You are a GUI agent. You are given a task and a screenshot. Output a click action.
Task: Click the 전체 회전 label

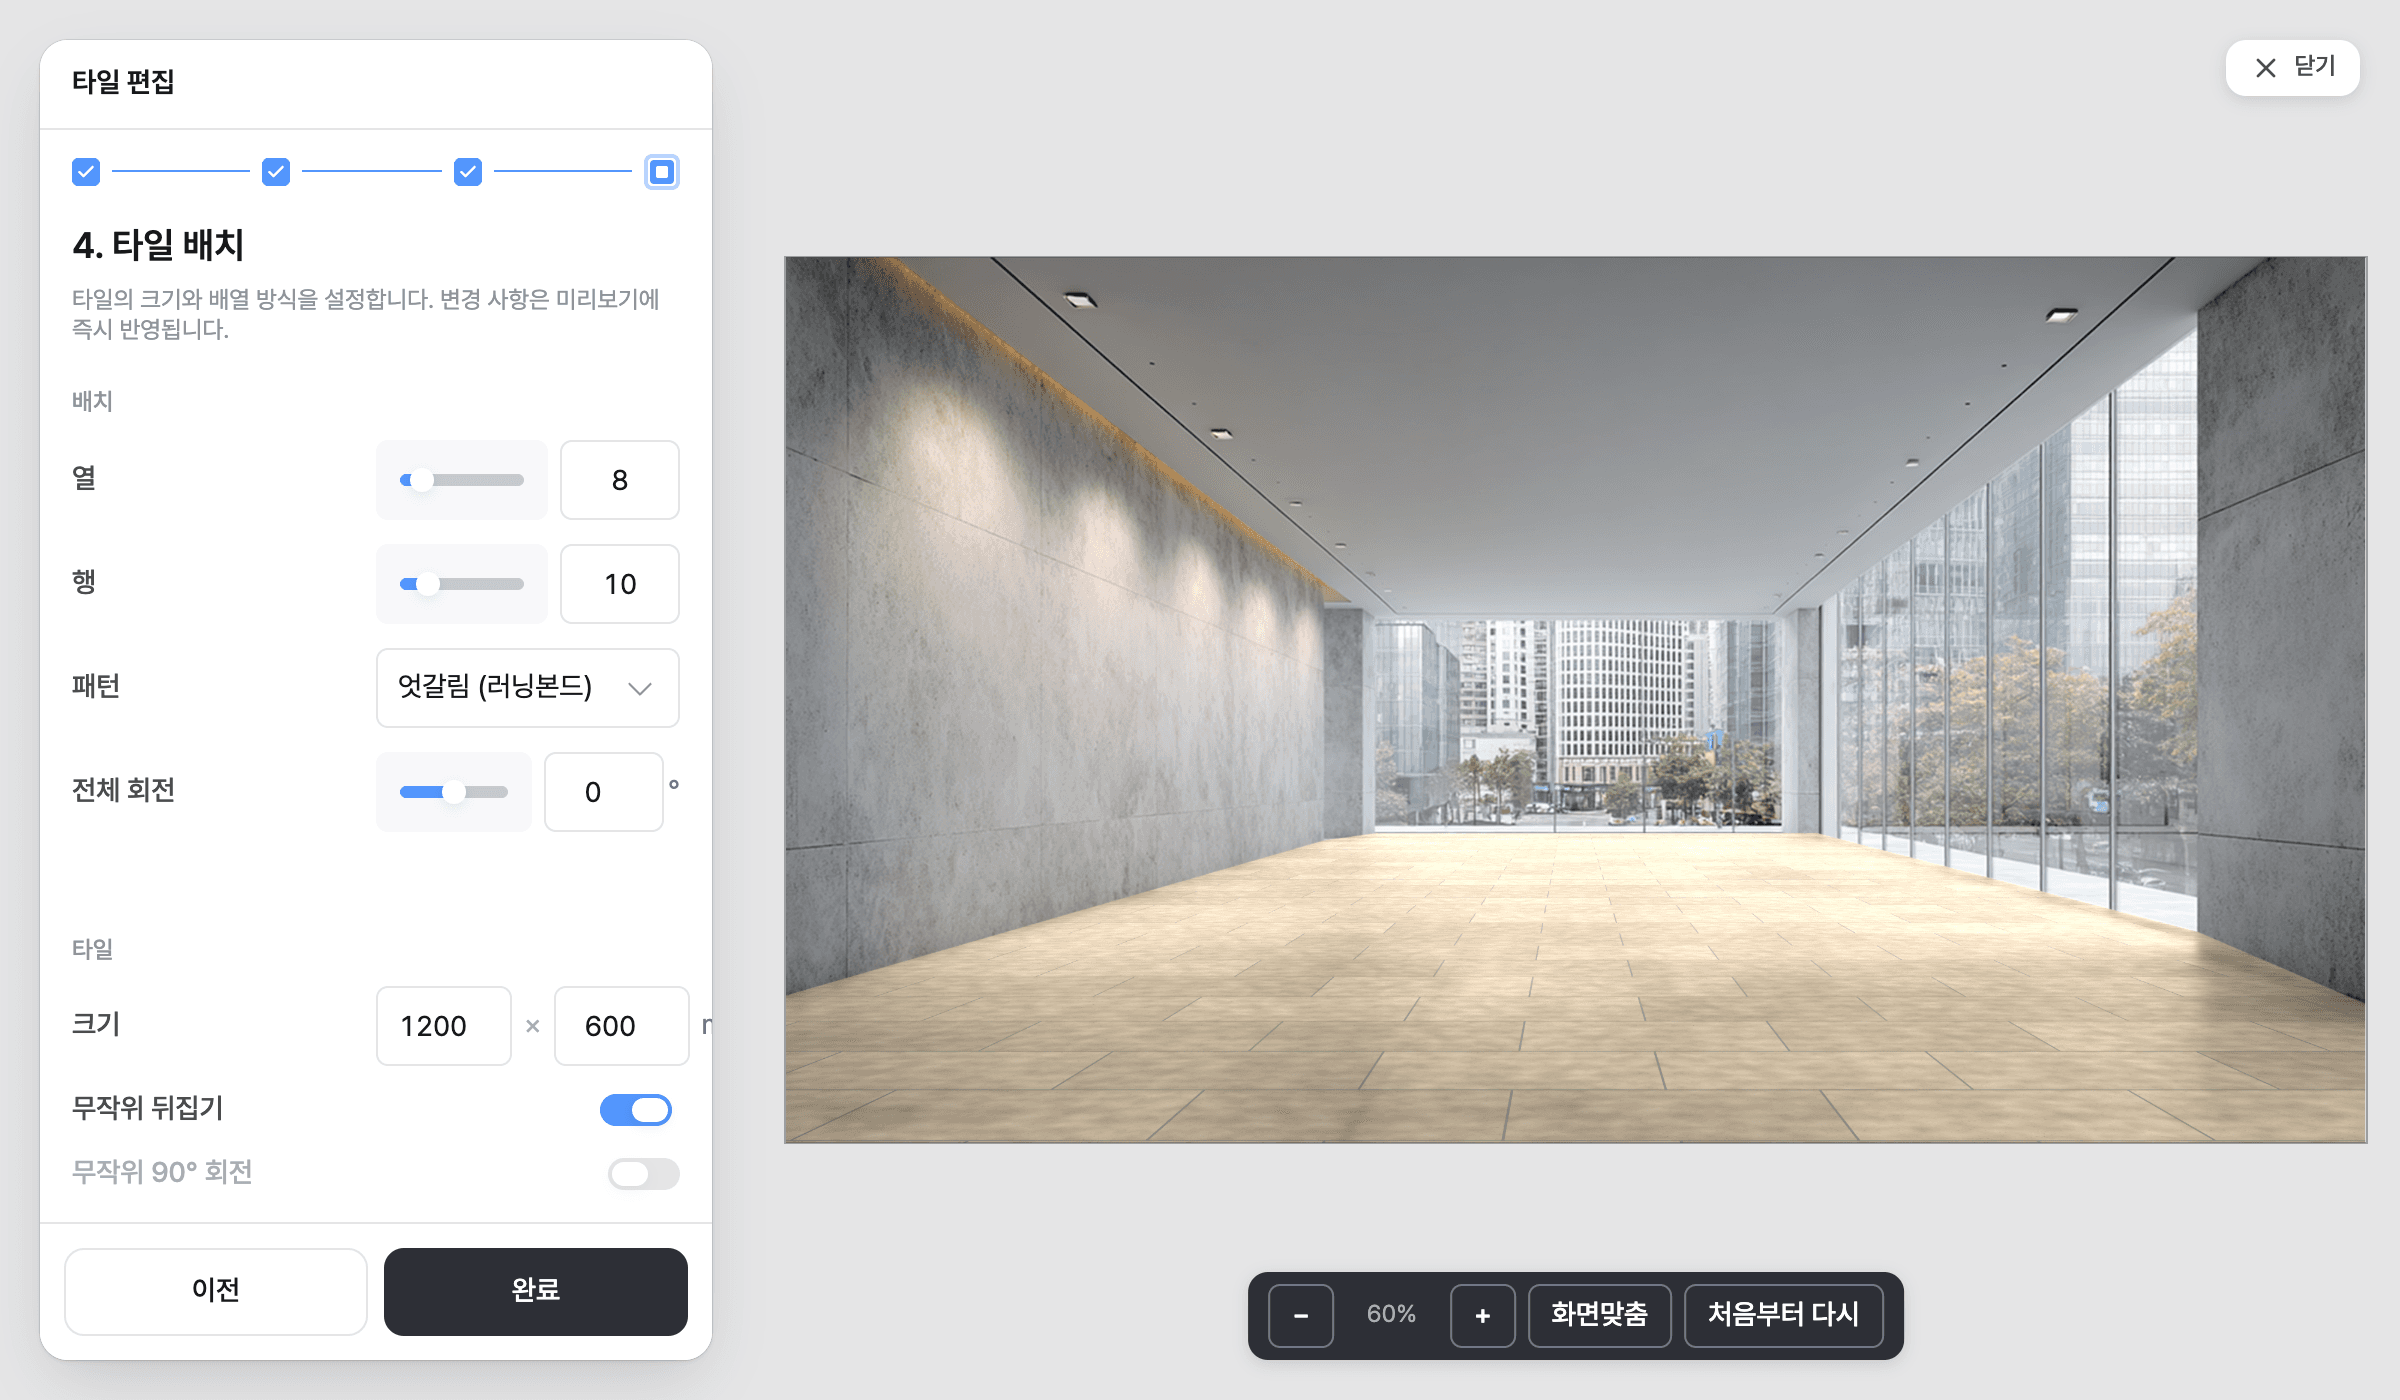click(123, 790)
